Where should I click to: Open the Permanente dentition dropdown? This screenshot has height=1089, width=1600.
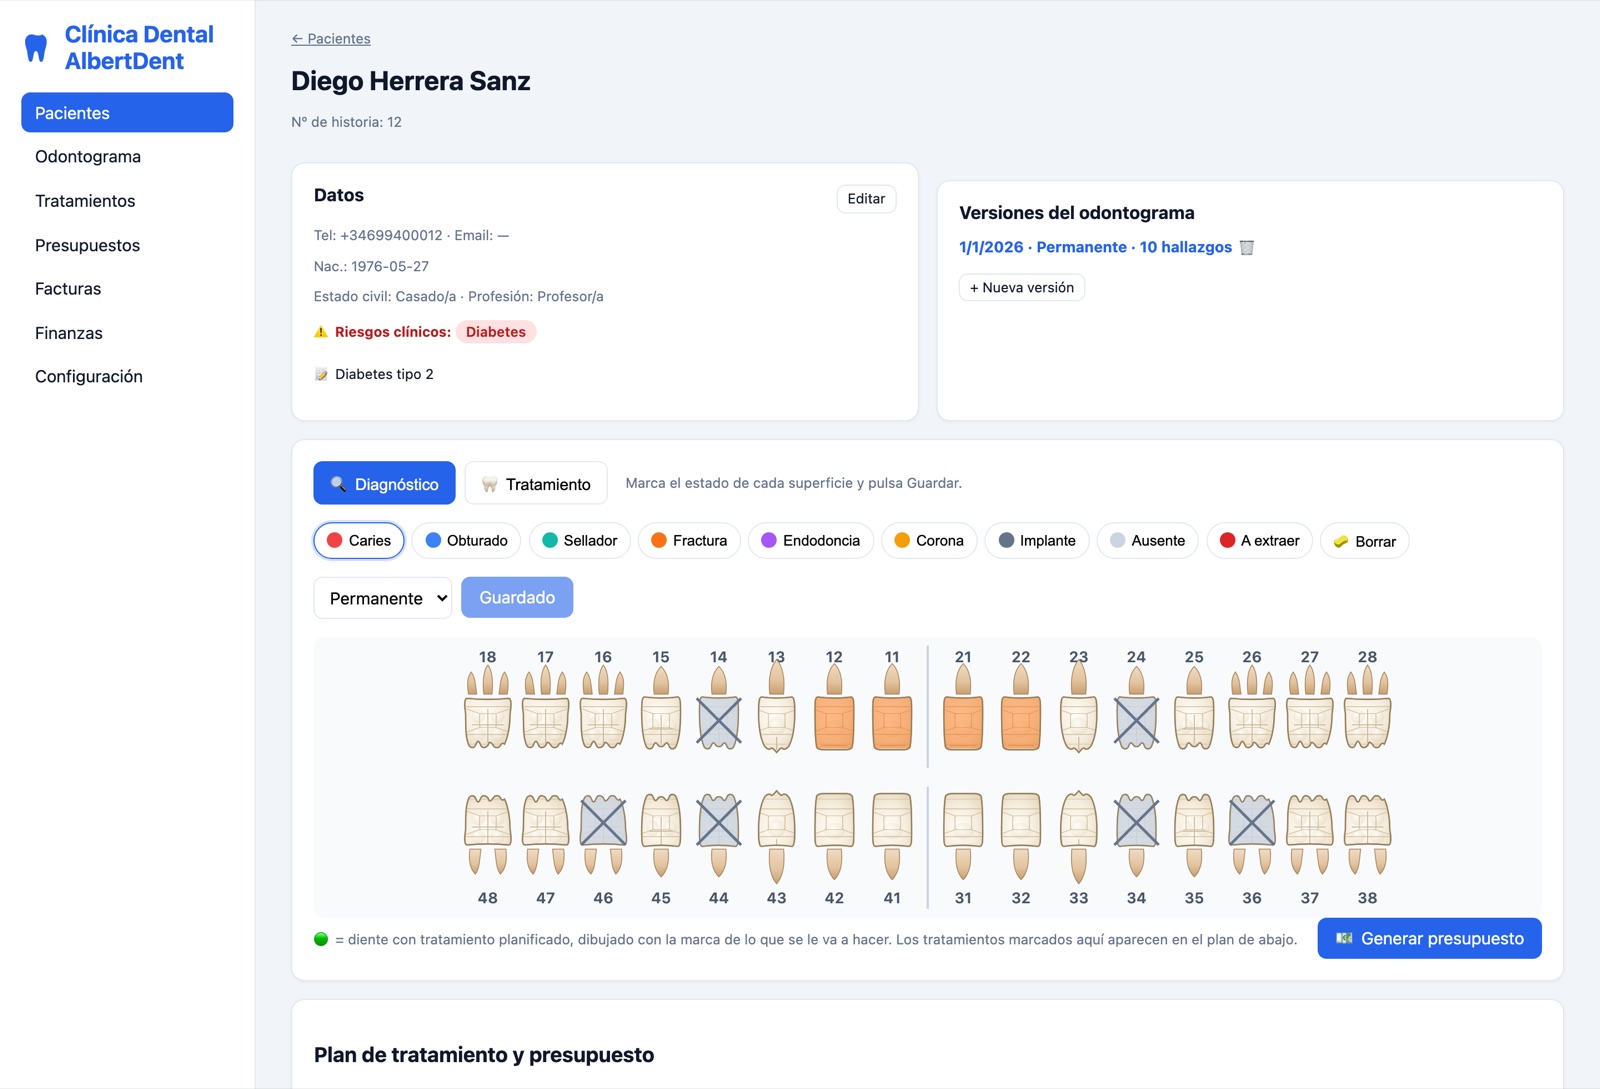383,598
